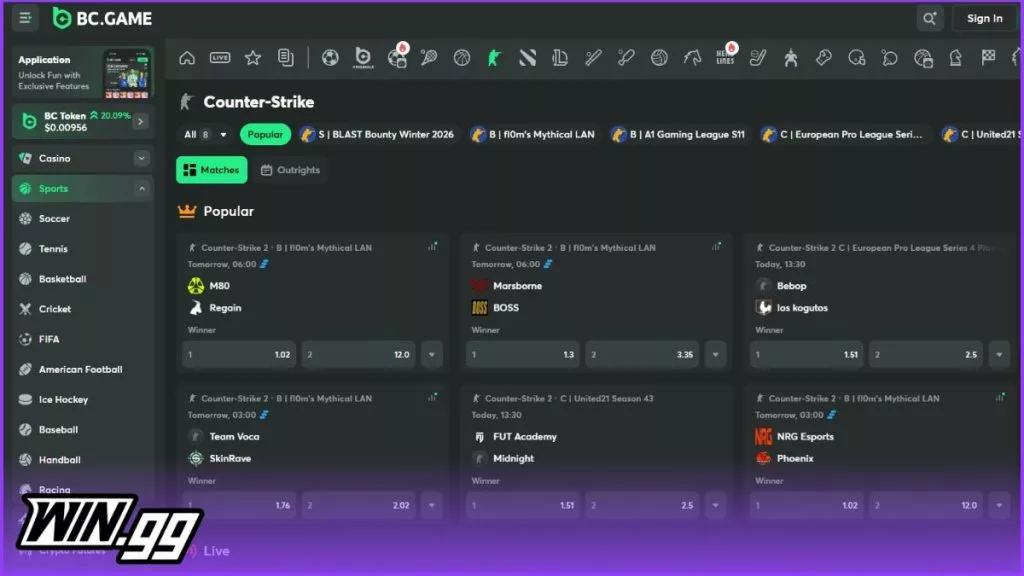1024x576 pixels.
Task: Bet on Phoenix at 12.0 odds
Action: (926, 505)
